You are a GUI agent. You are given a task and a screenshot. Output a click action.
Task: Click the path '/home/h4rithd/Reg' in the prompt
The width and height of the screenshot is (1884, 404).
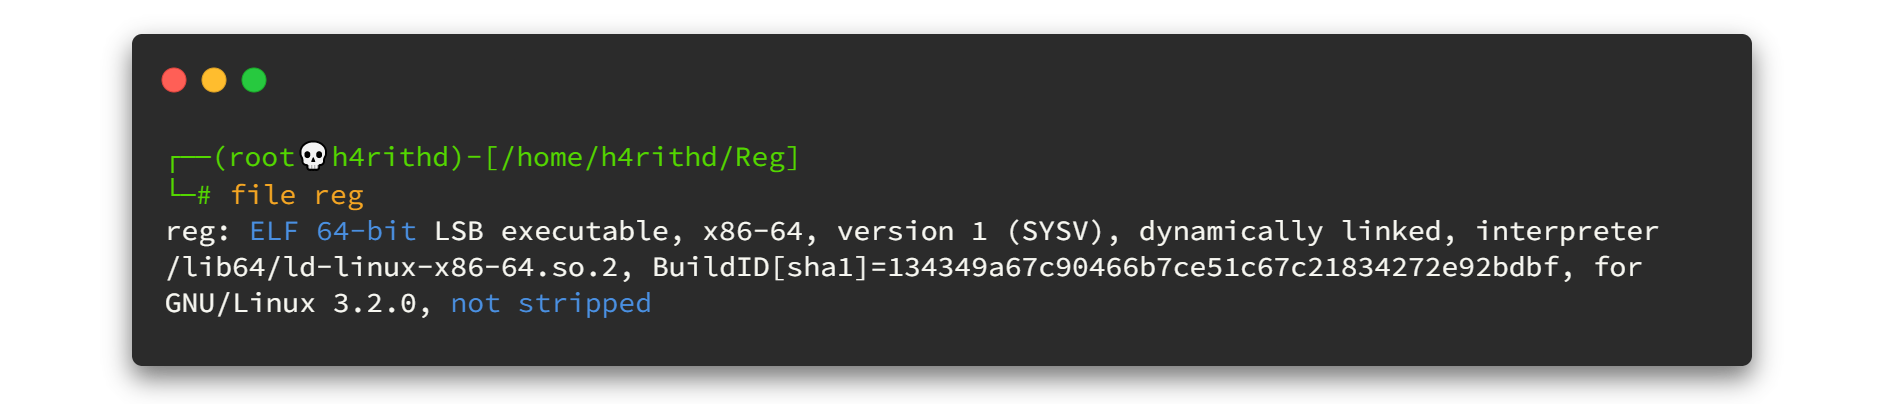click(643, 157)
